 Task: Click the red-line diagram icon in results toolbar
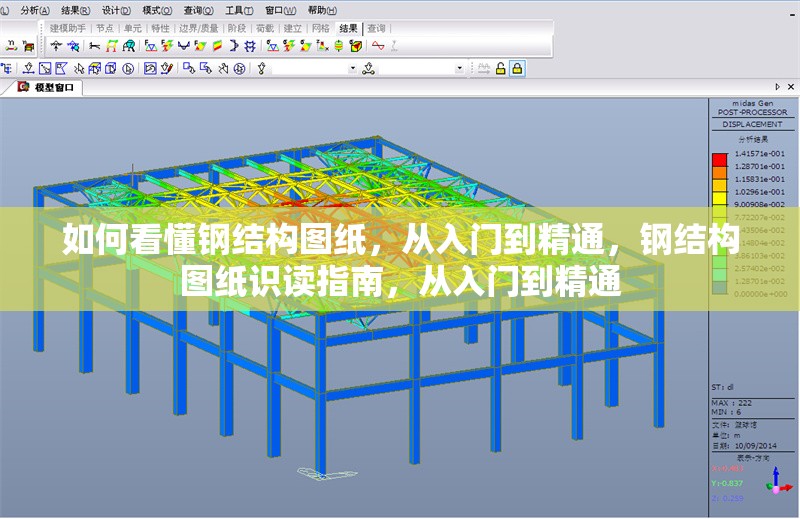378,46
